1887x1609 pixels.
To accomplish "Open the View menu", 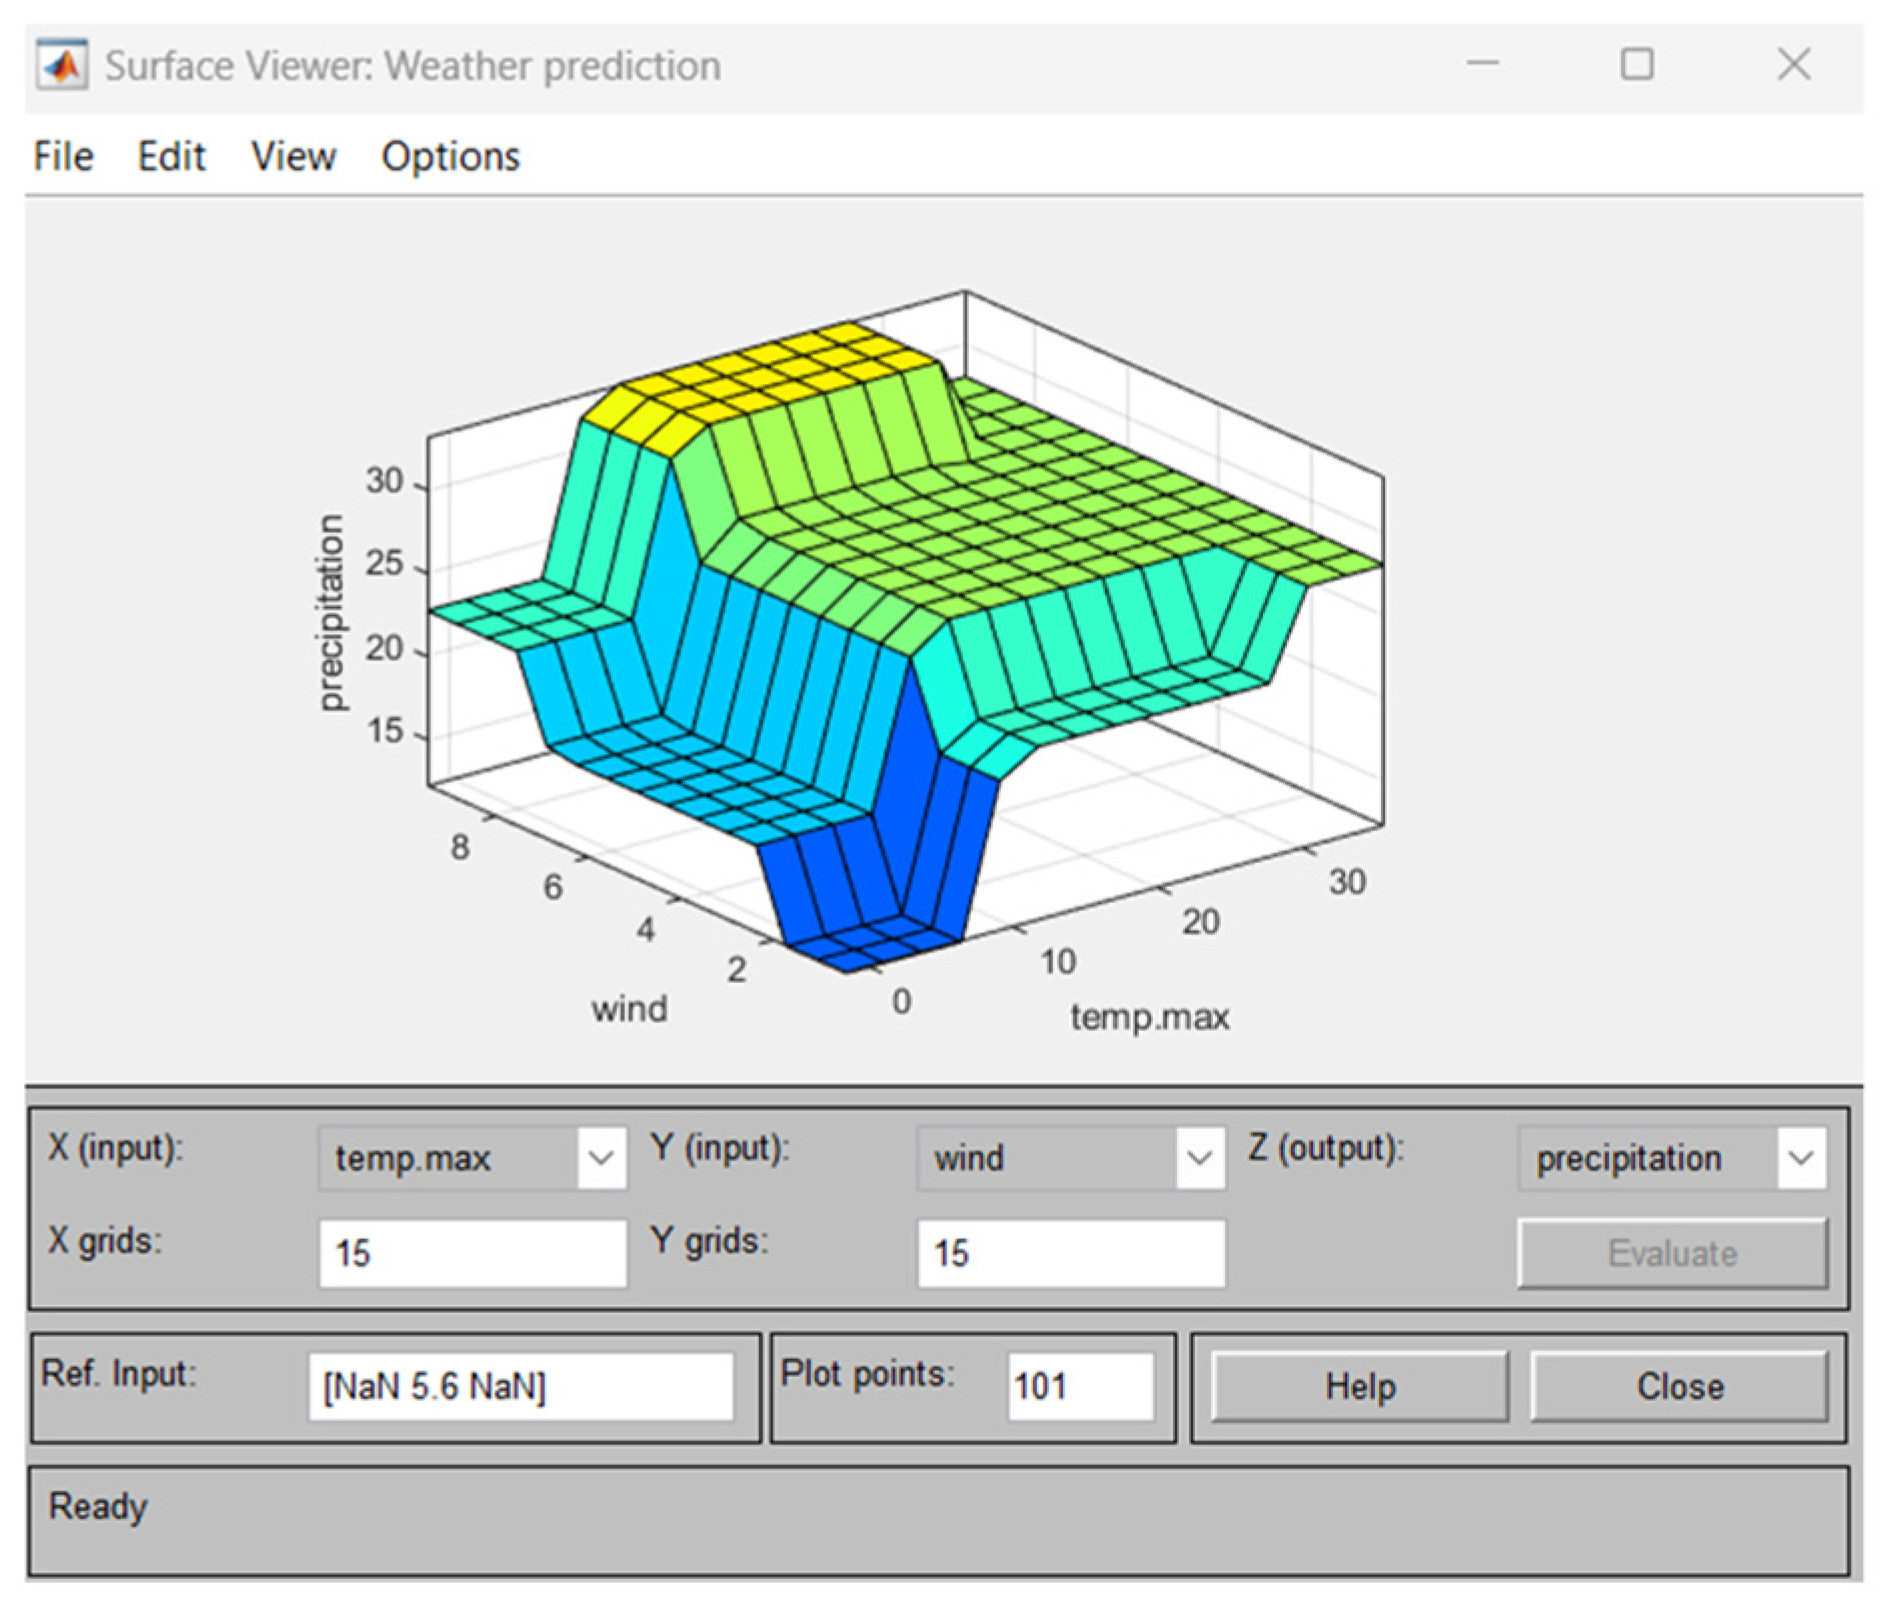I will click(x=293, y=157).
